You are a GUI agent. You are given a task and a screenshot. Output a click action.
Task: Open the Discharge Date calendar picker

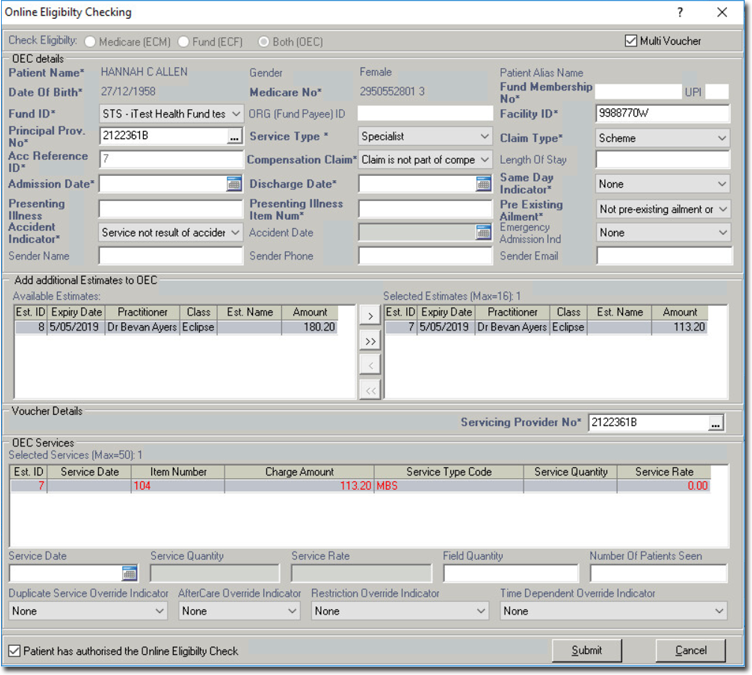click(x=484, y=184)
